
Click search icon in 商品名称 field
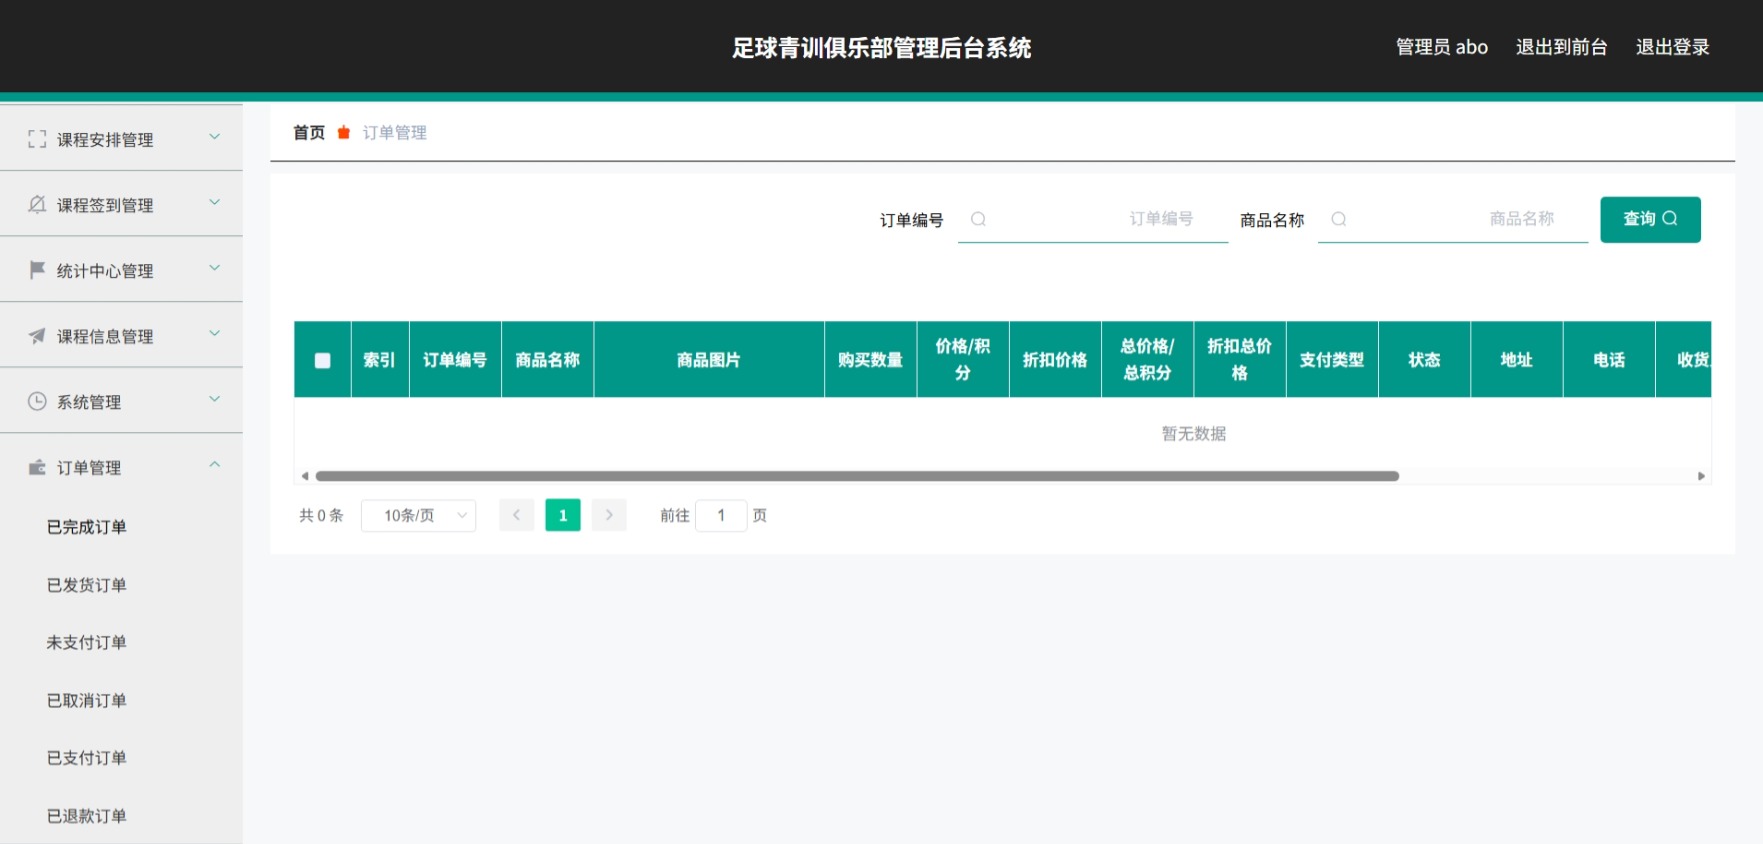1339,219
